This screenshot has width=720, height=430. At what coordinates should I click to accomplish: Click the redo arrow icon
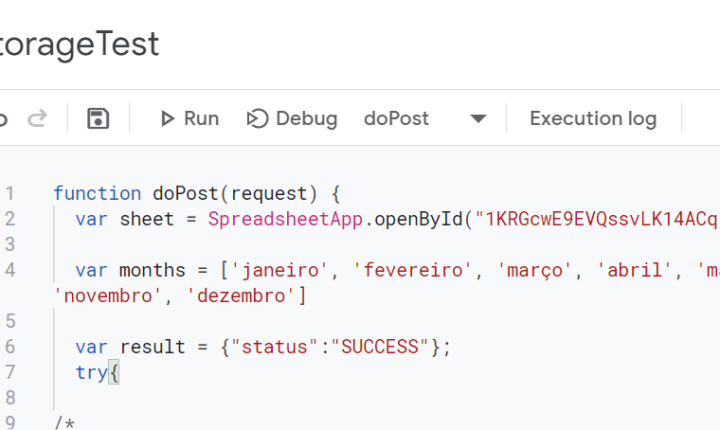pos(37,119)
